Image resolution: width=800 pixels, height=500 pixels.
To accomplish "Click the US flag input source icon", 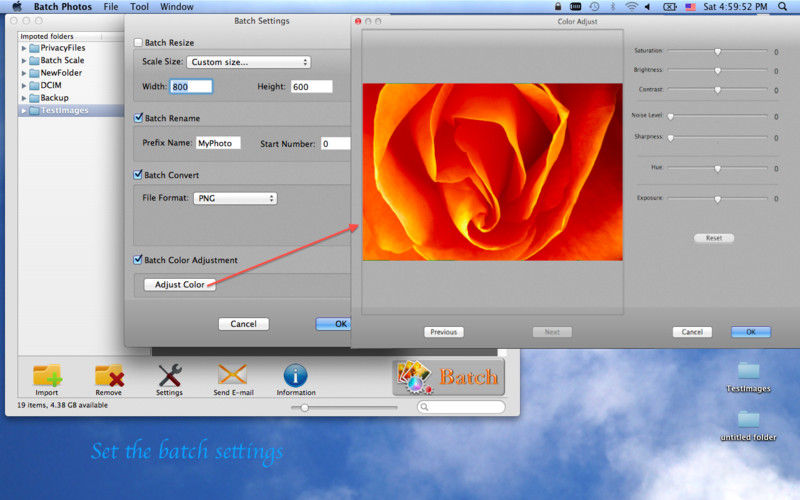I will pyautogui.click(x=690, y=7).
